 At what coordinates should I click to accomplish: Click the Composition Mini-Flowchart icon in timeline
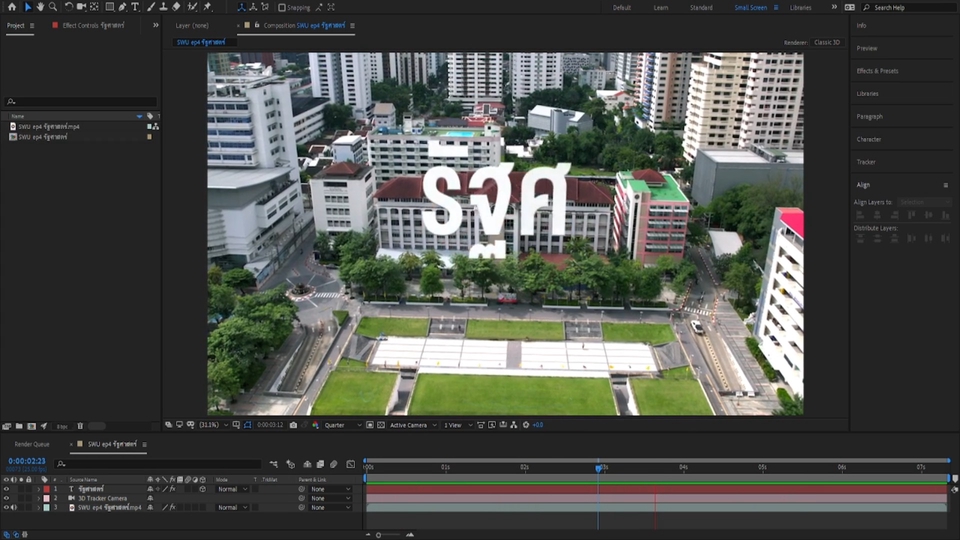(x=274, y=465)
